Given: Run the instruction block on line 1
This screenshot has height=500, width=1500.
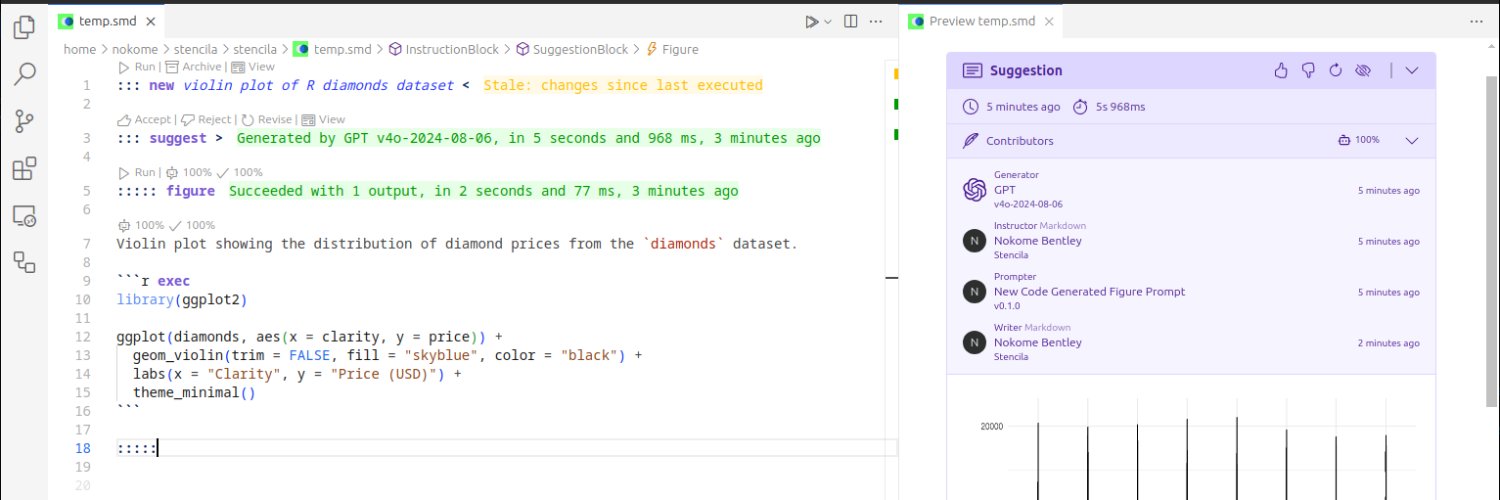Looking at the screenshot, I should (137, 67).
